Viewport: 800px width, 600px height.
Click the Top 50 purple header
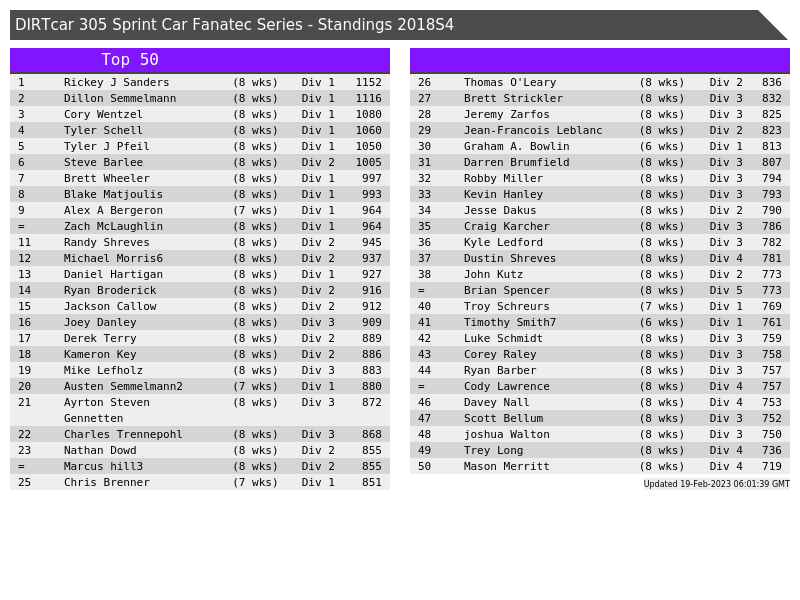point(130,60)
